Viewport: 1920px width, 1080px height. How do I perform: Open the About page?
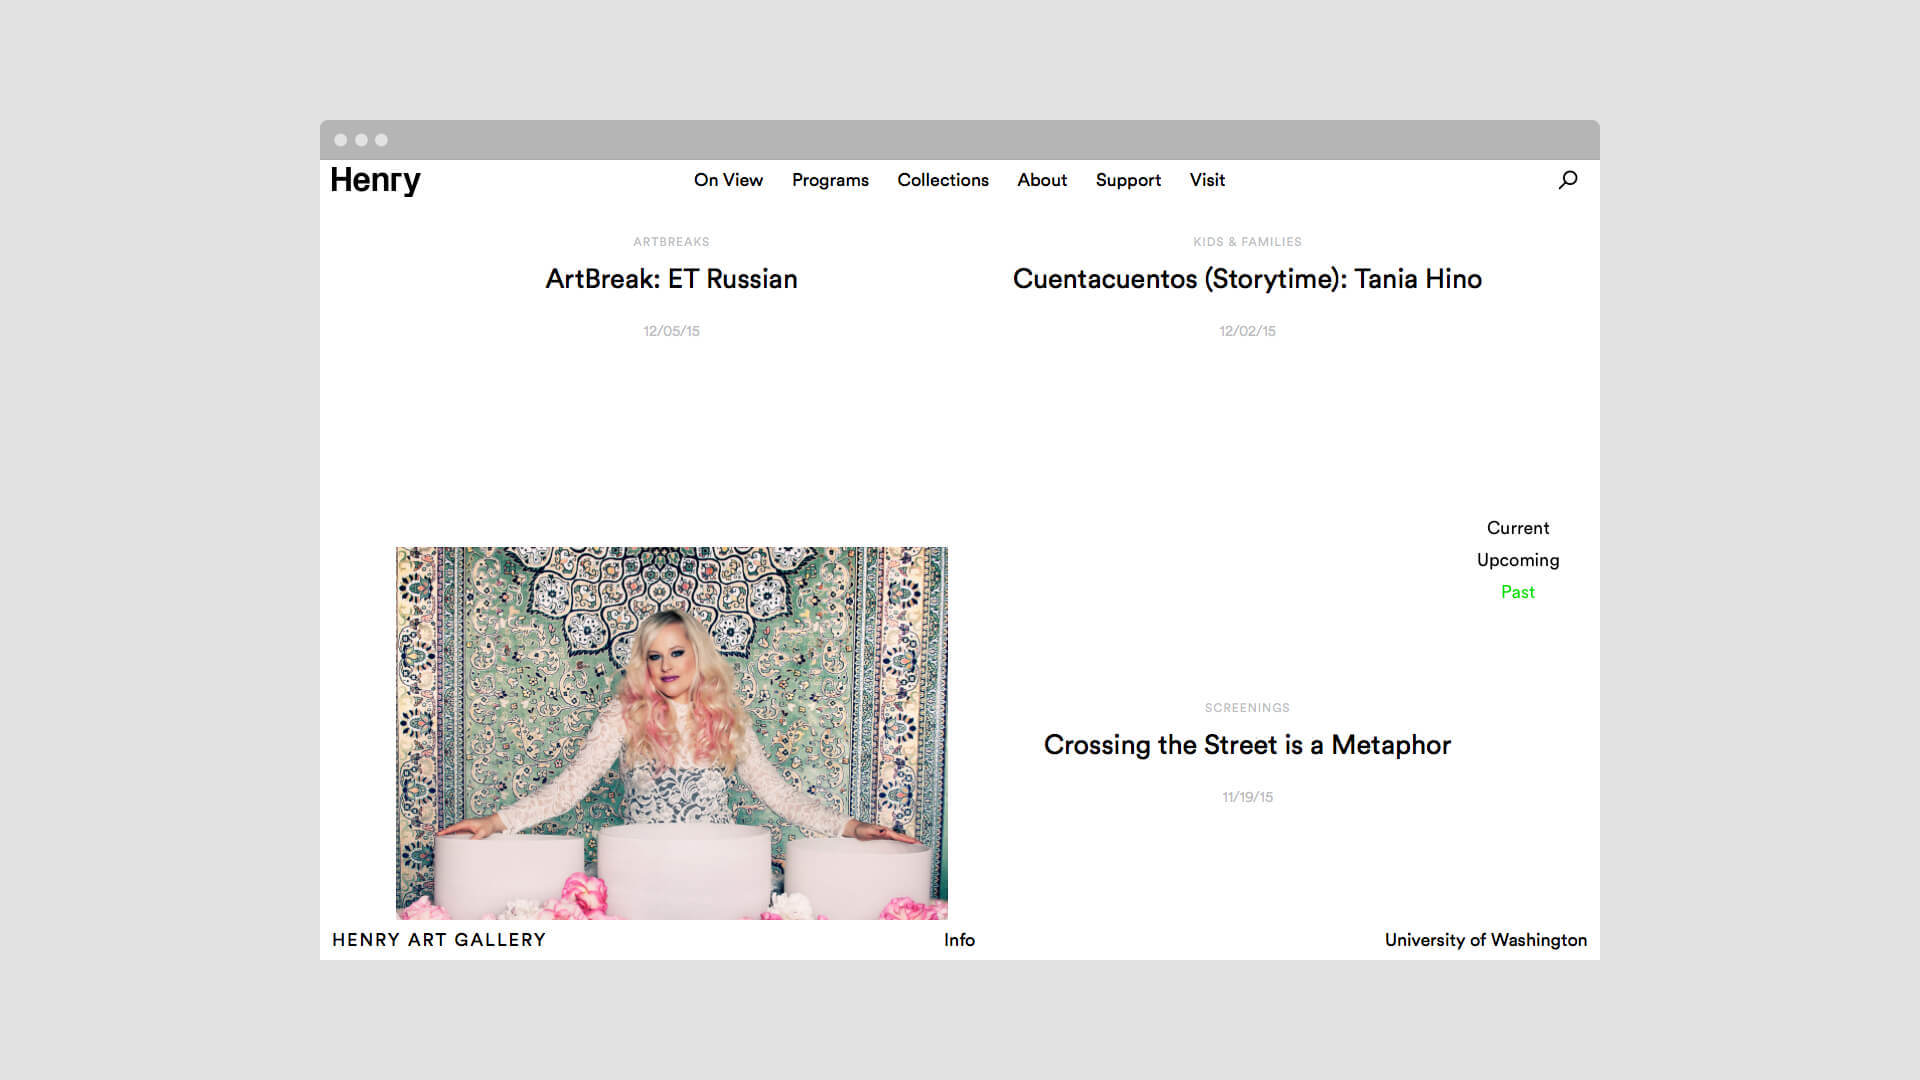coord(1042,180)
